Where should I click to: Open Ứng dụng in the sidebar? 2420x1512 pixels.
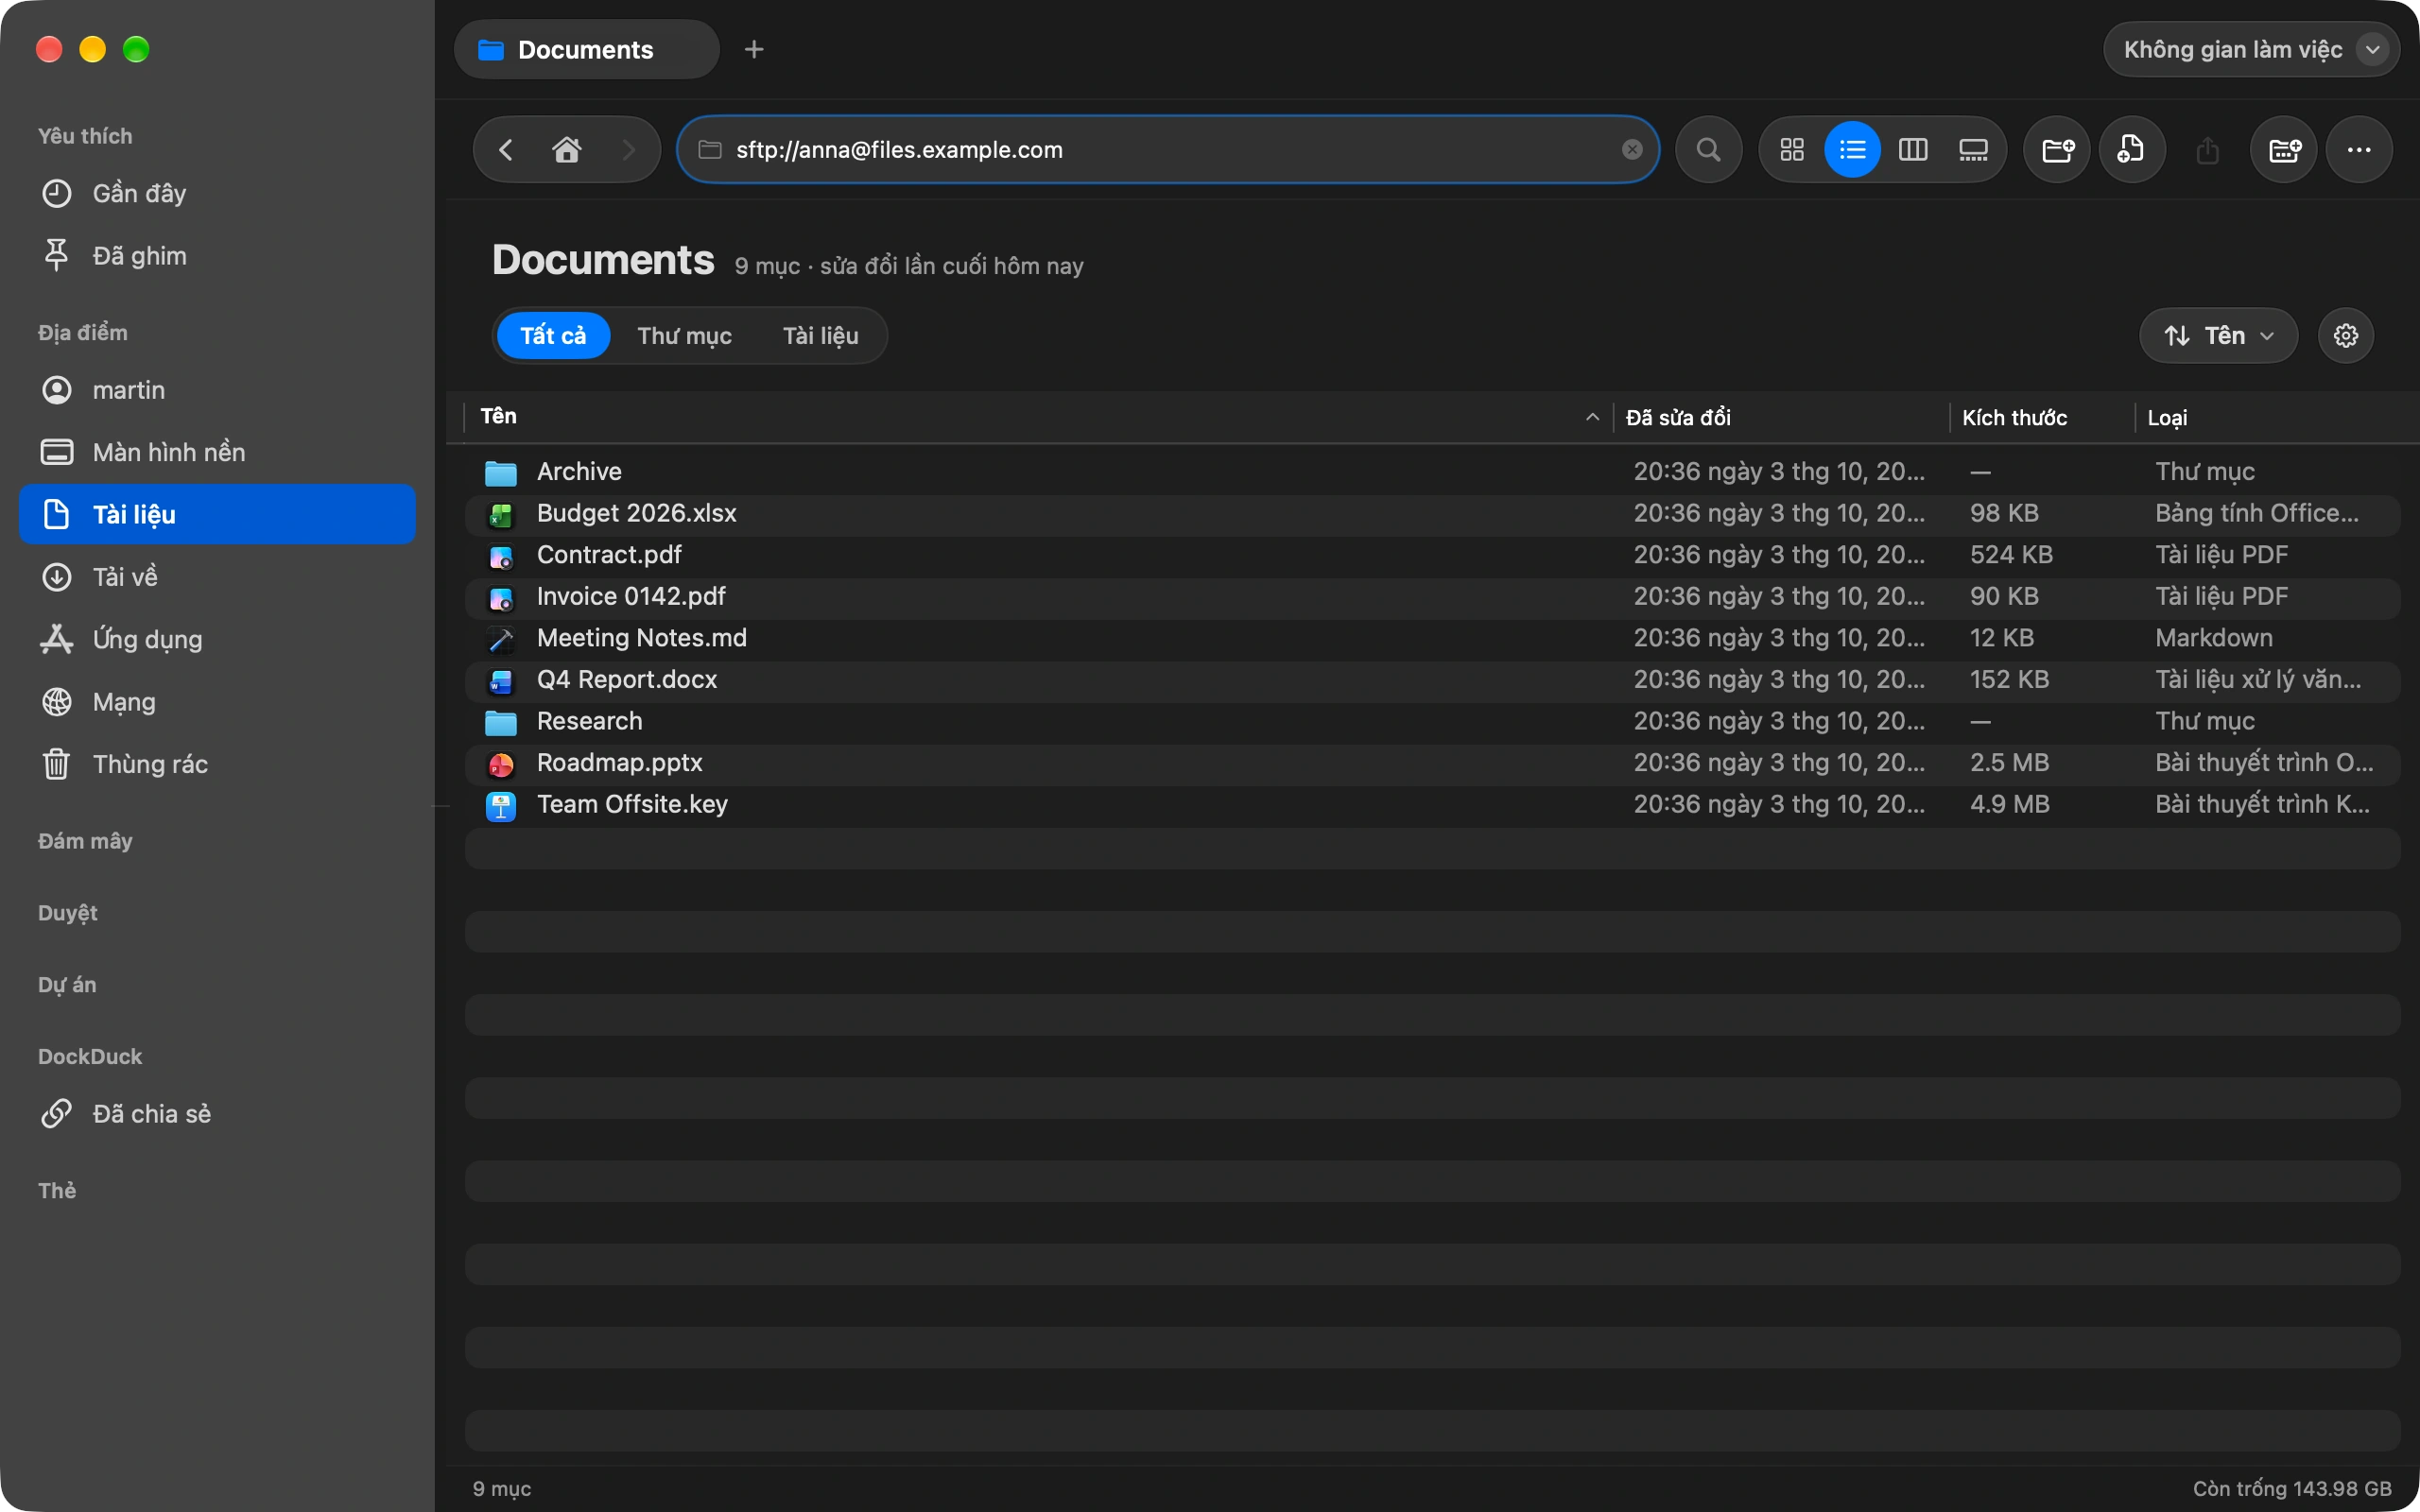tap(217, 639)
